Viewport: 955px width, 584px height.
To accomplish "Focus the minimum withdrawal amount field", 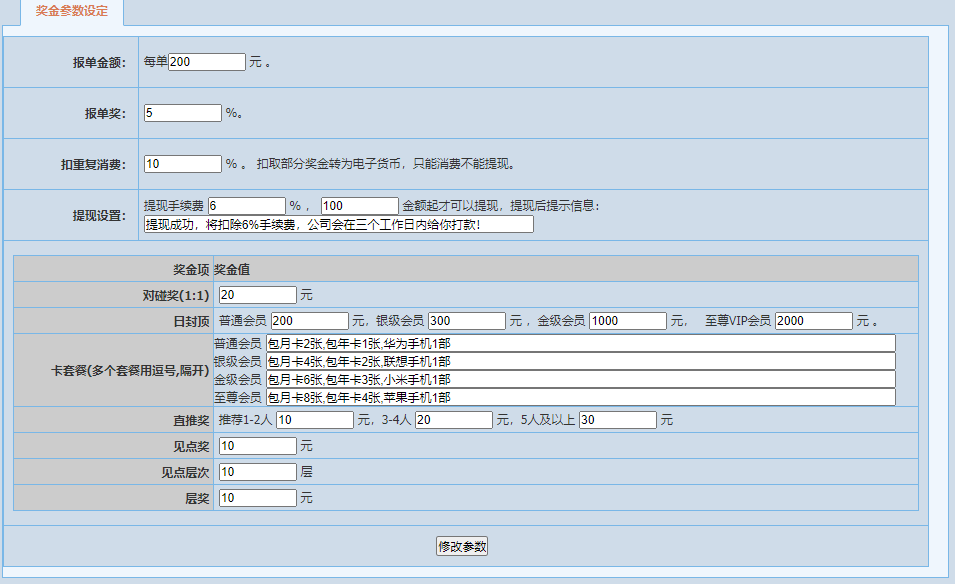I will point(360,206).
